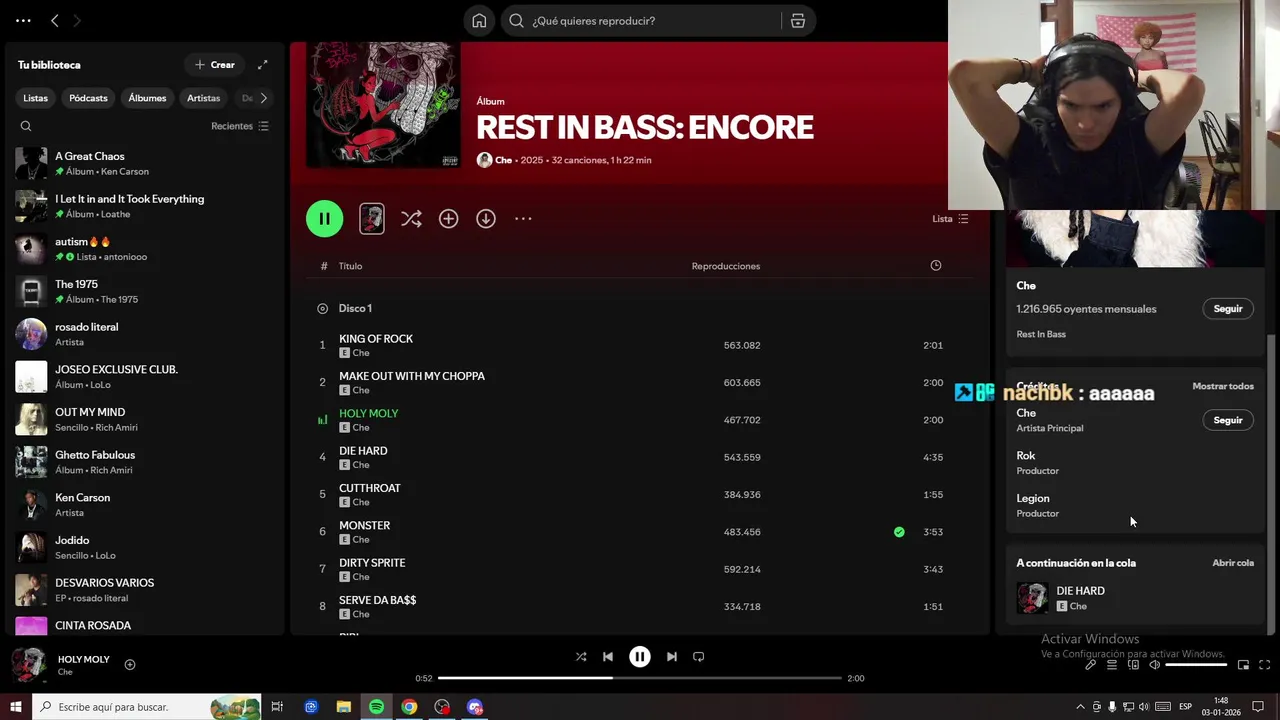Open the autism playlist in library
The width and height of the screenshot is (1280, 720).
point(145,249)
